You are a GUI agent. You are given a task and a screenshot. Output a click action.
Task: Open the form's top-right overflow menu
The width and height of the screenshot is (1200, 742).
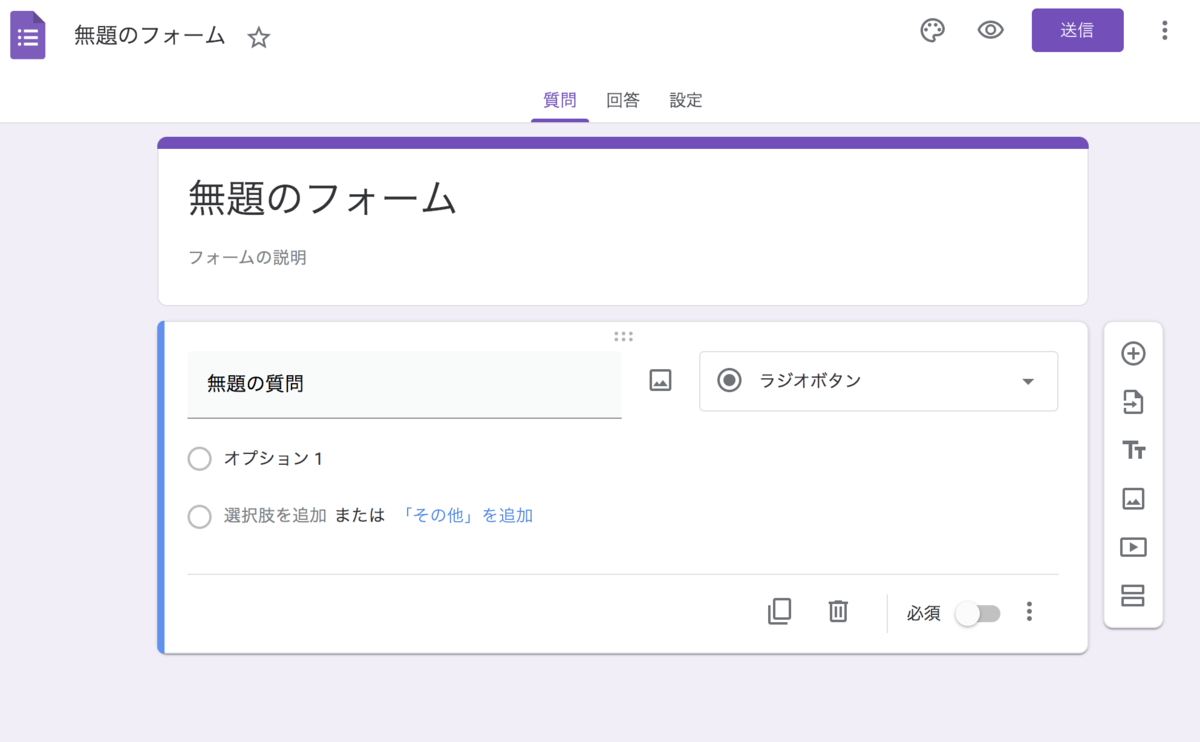point(1164,31)
